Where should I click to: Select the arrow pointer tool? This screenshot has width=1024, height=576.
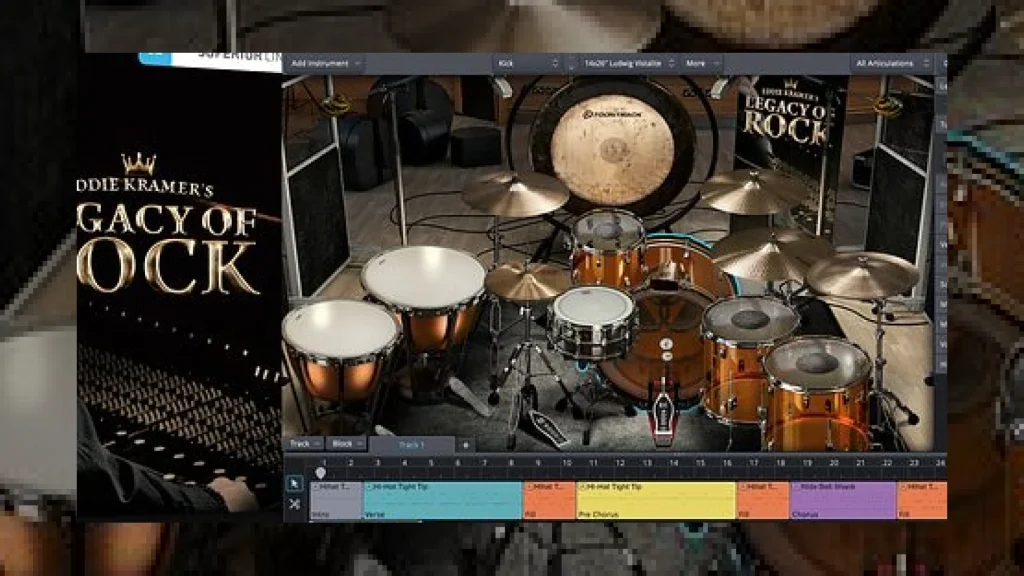295,484
